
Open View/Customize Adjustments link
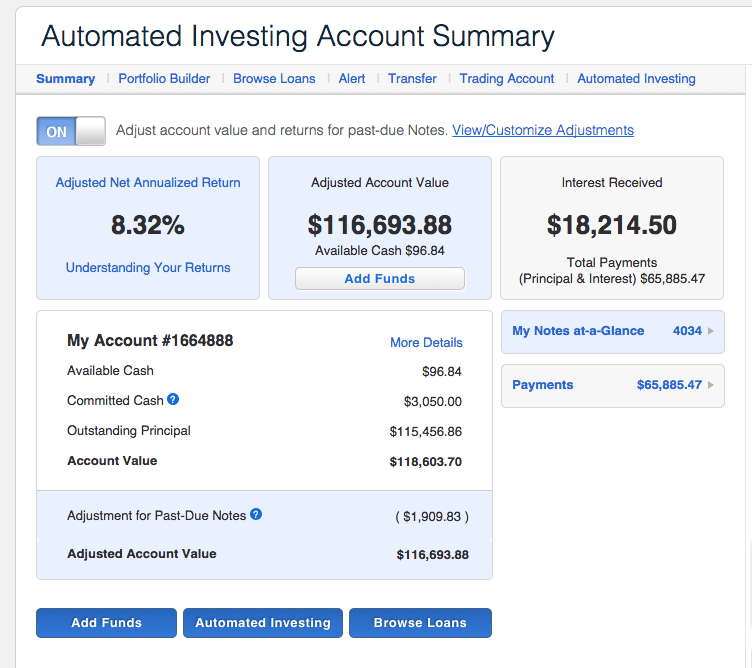tap(542, 130)
